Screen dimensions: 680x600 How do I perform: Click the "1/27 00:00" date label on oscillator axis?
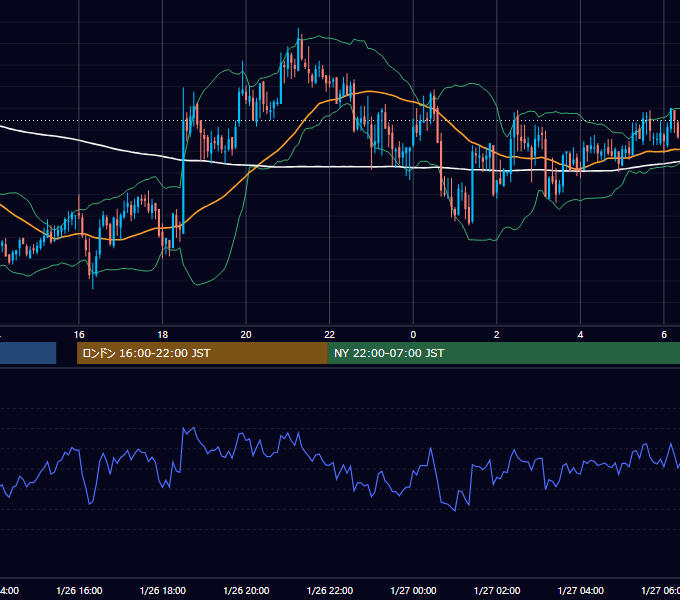pos(413,590)
